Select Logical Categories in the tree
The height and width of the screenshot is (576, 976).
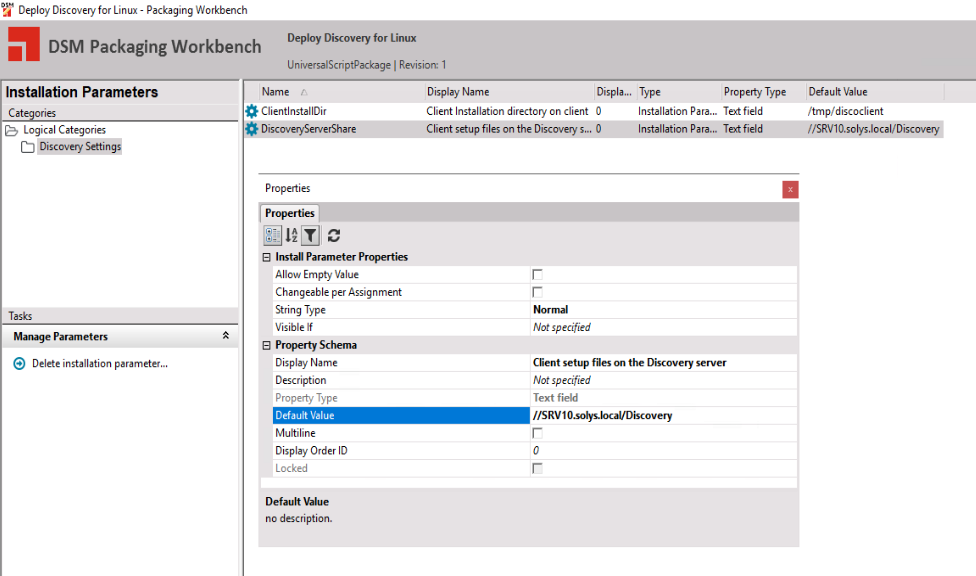64,130
